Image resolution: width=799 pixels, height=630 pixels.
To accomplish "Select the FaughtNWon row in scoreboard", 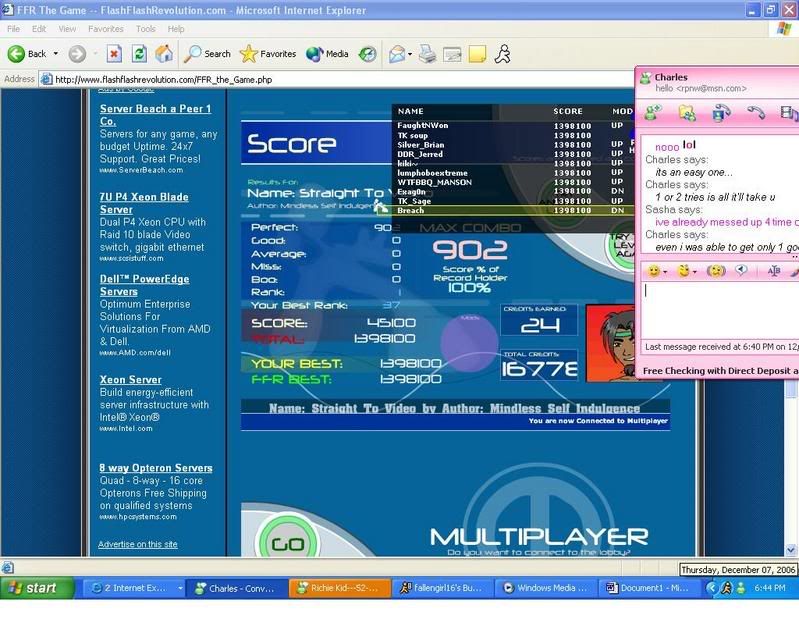I will tap(512, 125).
